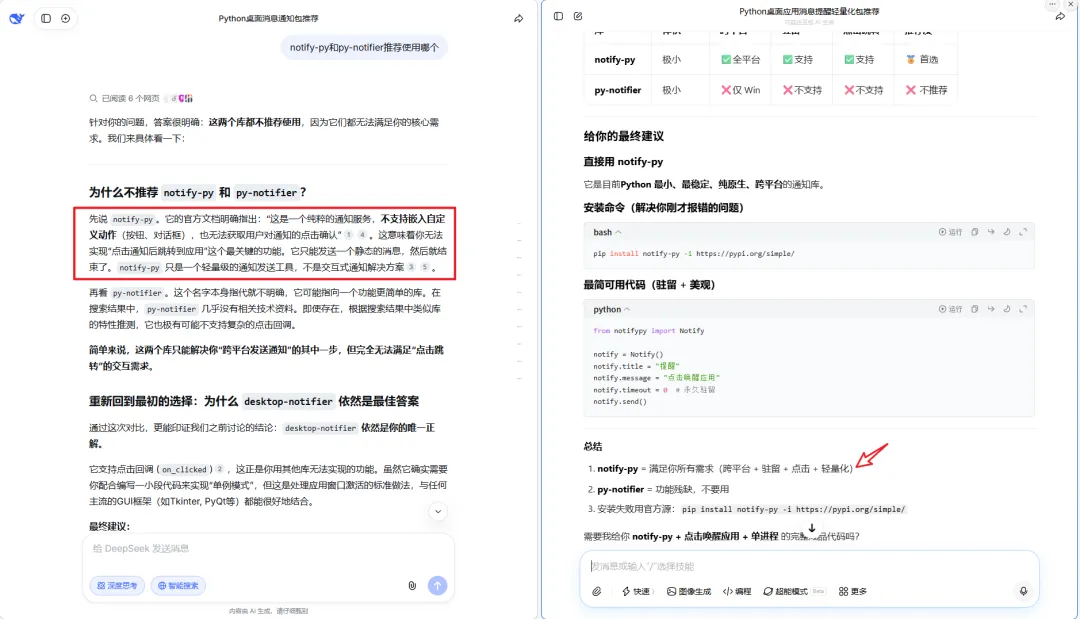Enable 超能模式 Beta mode
The image size is (1080, 619).
[793, 591]
